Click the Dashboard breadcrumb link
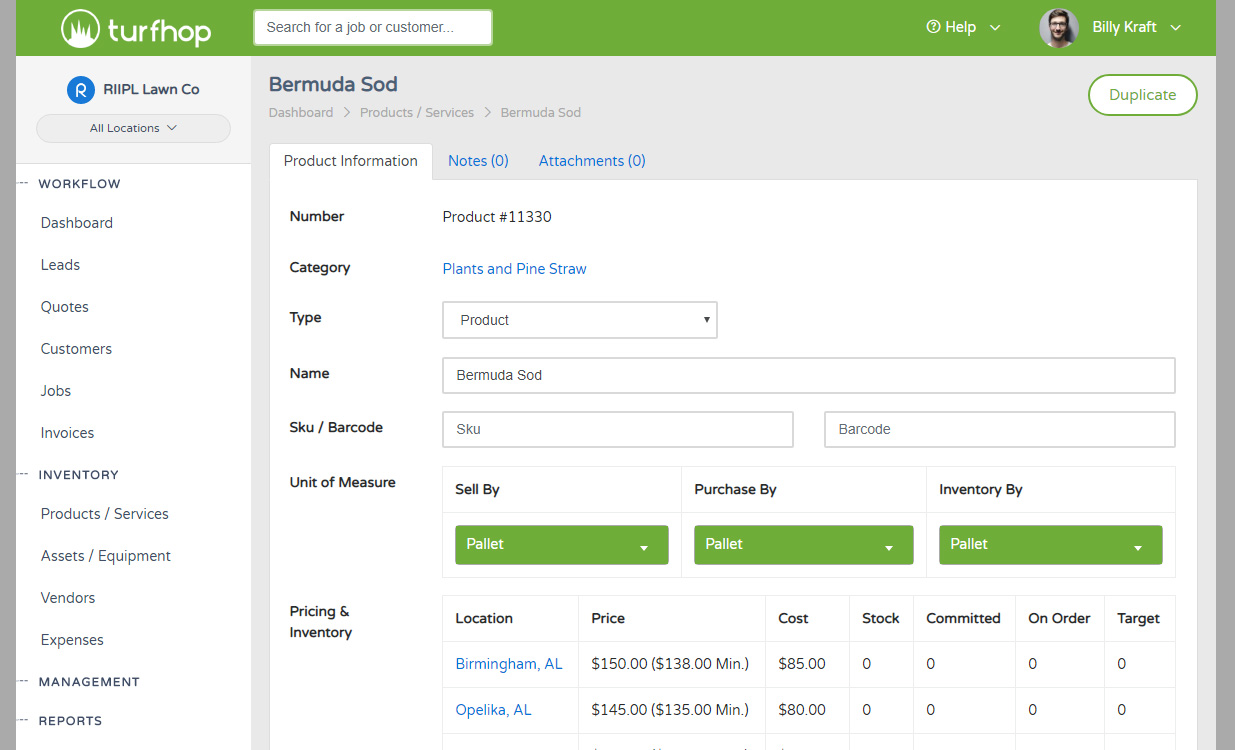 click(301, 112)
